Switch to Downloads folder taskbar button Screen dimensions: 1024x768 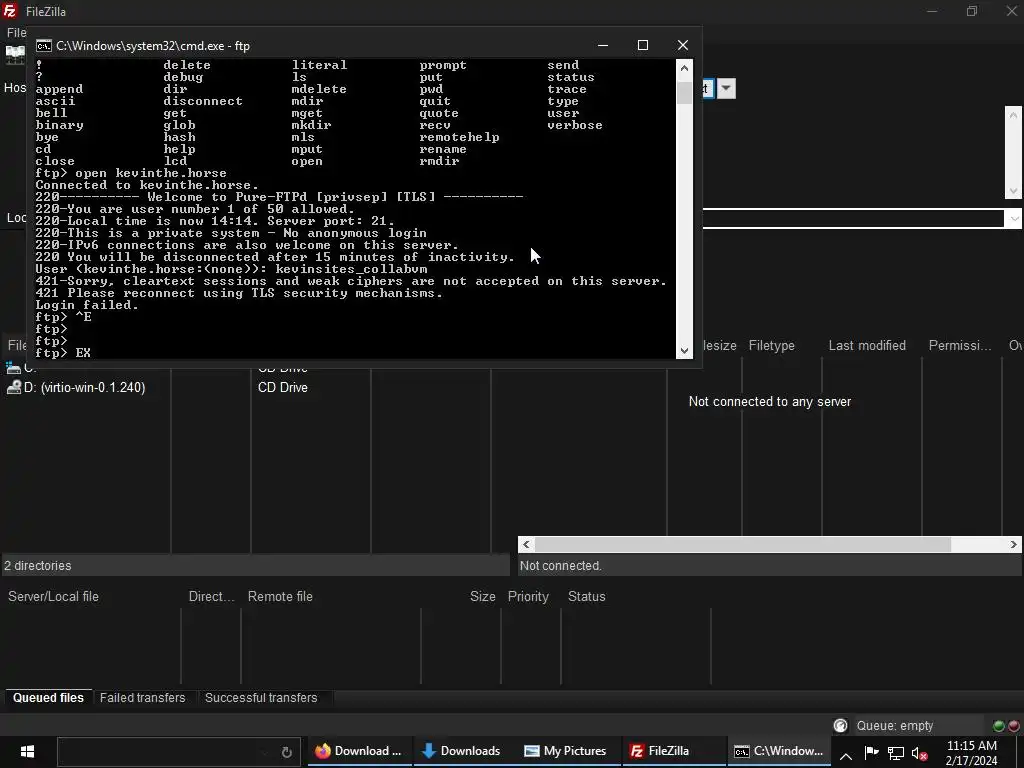pyautogui.click(x=461, y=751)
